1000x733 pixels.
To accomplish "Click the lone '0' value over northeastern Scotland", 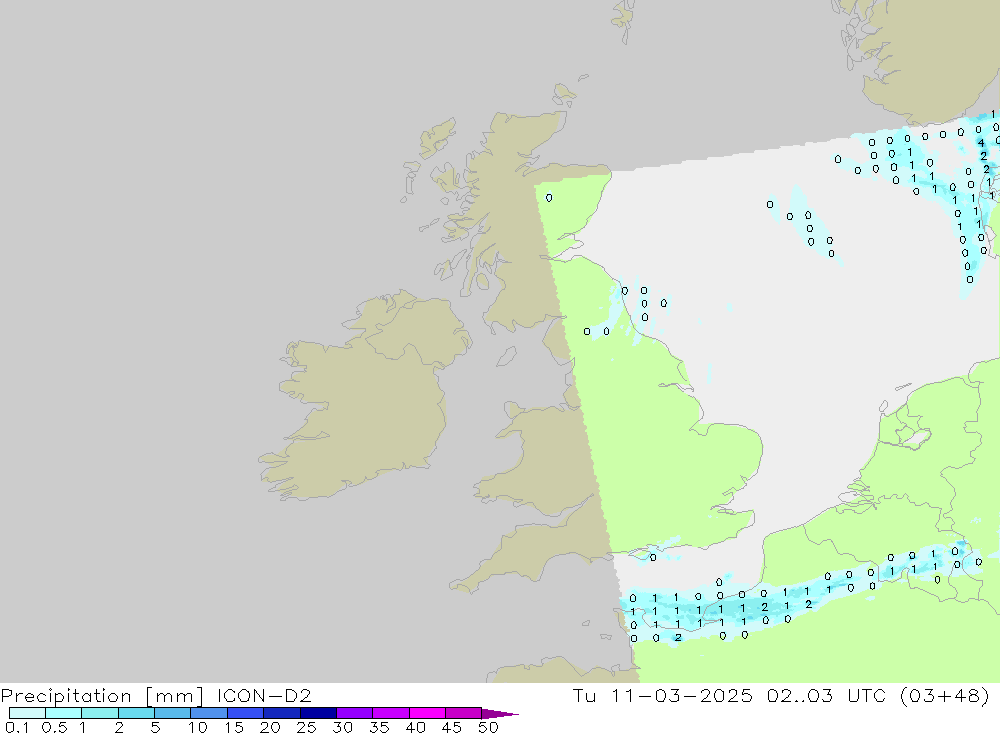I will click(x=549, y=198).
